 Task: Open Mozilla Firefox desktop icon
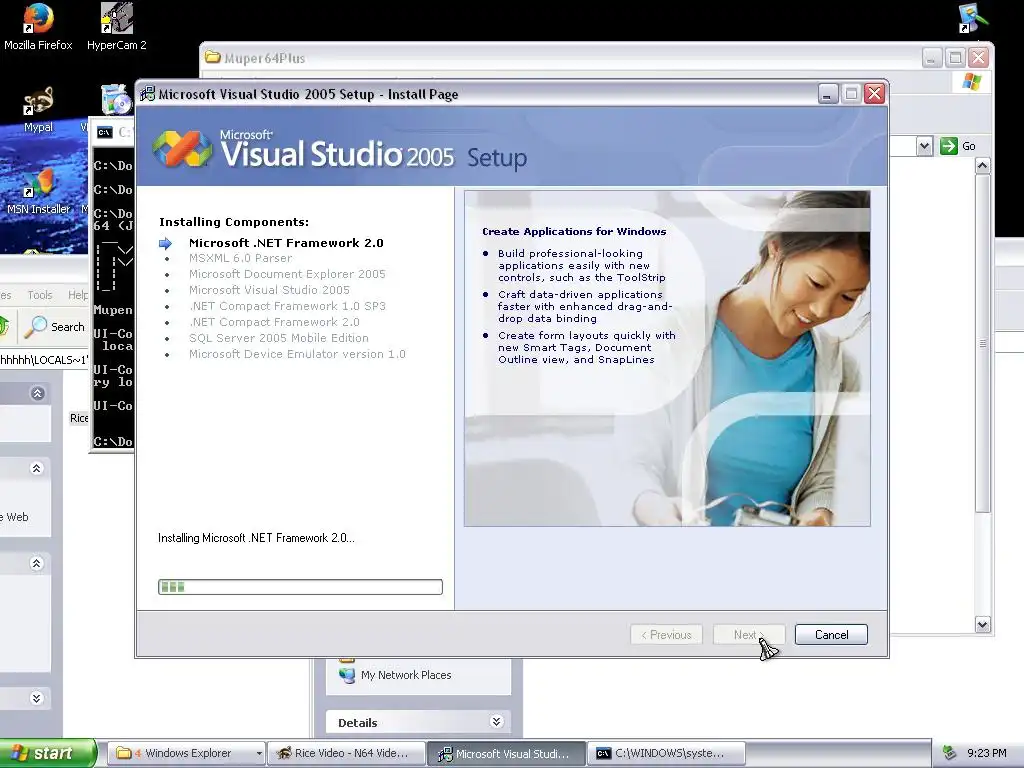coord(38,26)
